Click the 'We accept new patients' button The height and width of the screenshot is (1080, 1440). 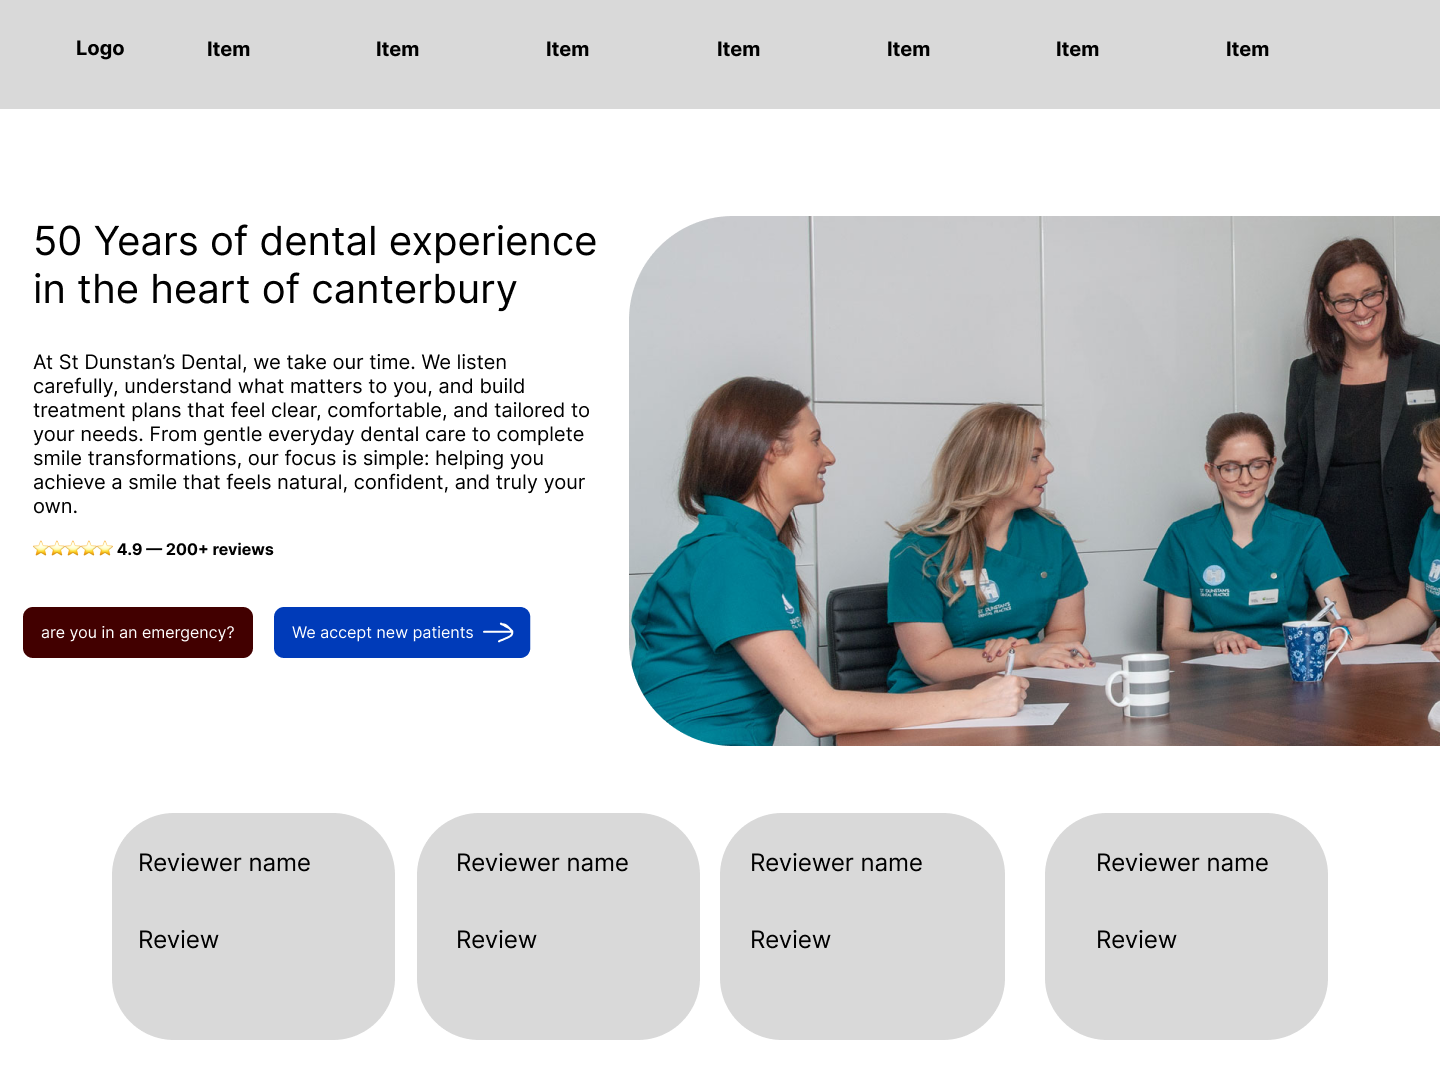(402, 632)
